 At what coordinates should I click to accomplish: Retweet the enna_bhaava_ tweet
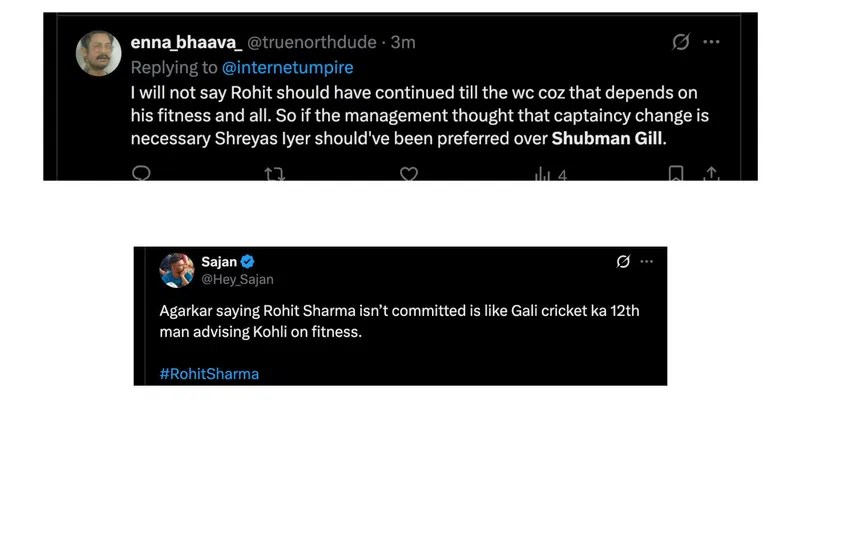(274, 175)
